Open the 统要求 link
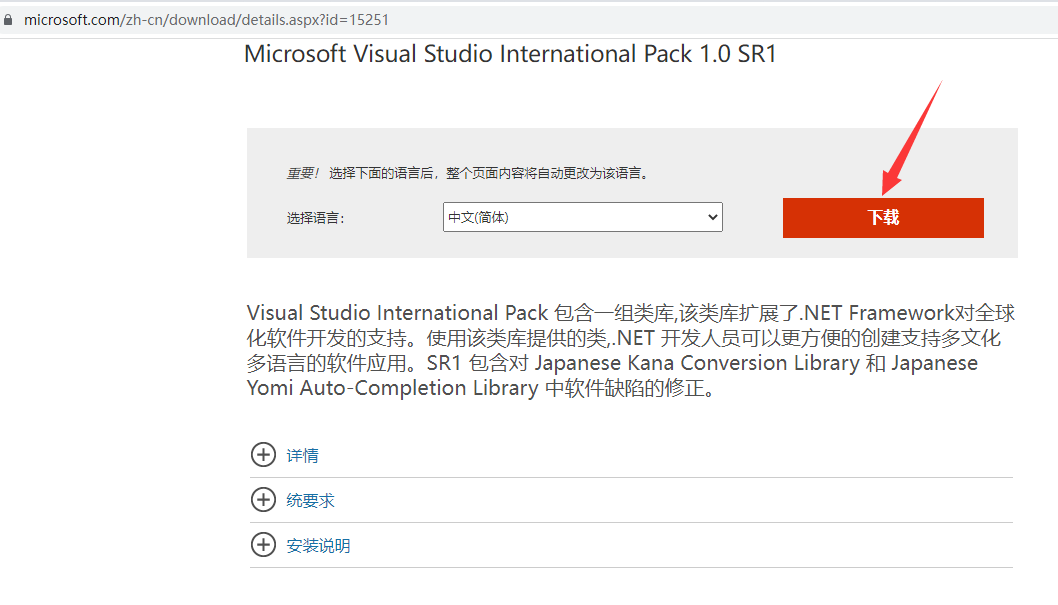The height and width of the screenshot is (605, 1058). [x=310, y=500]
